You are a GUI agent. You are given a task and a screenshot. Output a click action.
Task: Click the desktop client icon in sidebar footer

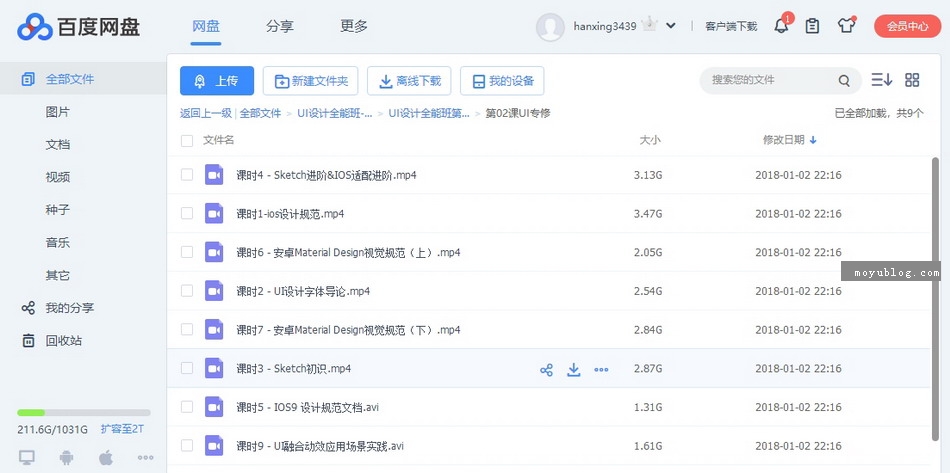27,457
